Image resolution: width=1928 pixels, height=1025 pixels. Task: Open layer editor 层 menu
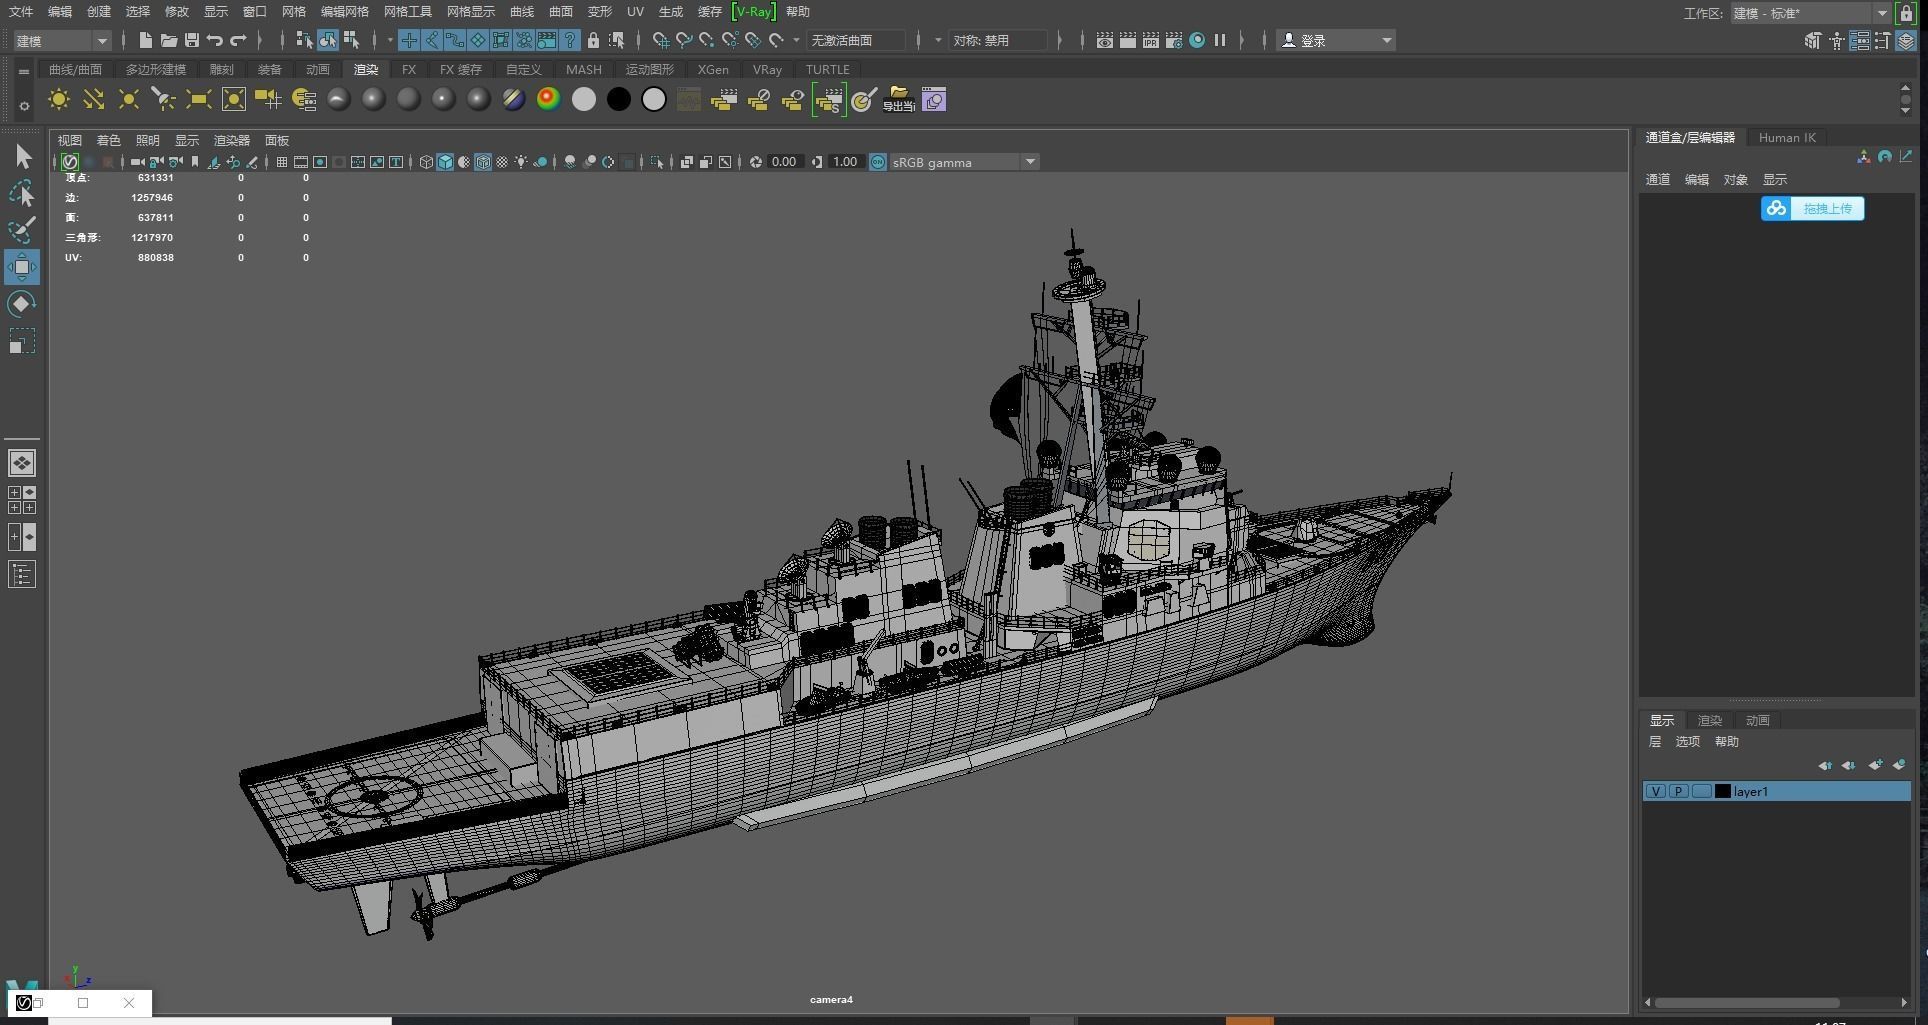[1655, 742]
